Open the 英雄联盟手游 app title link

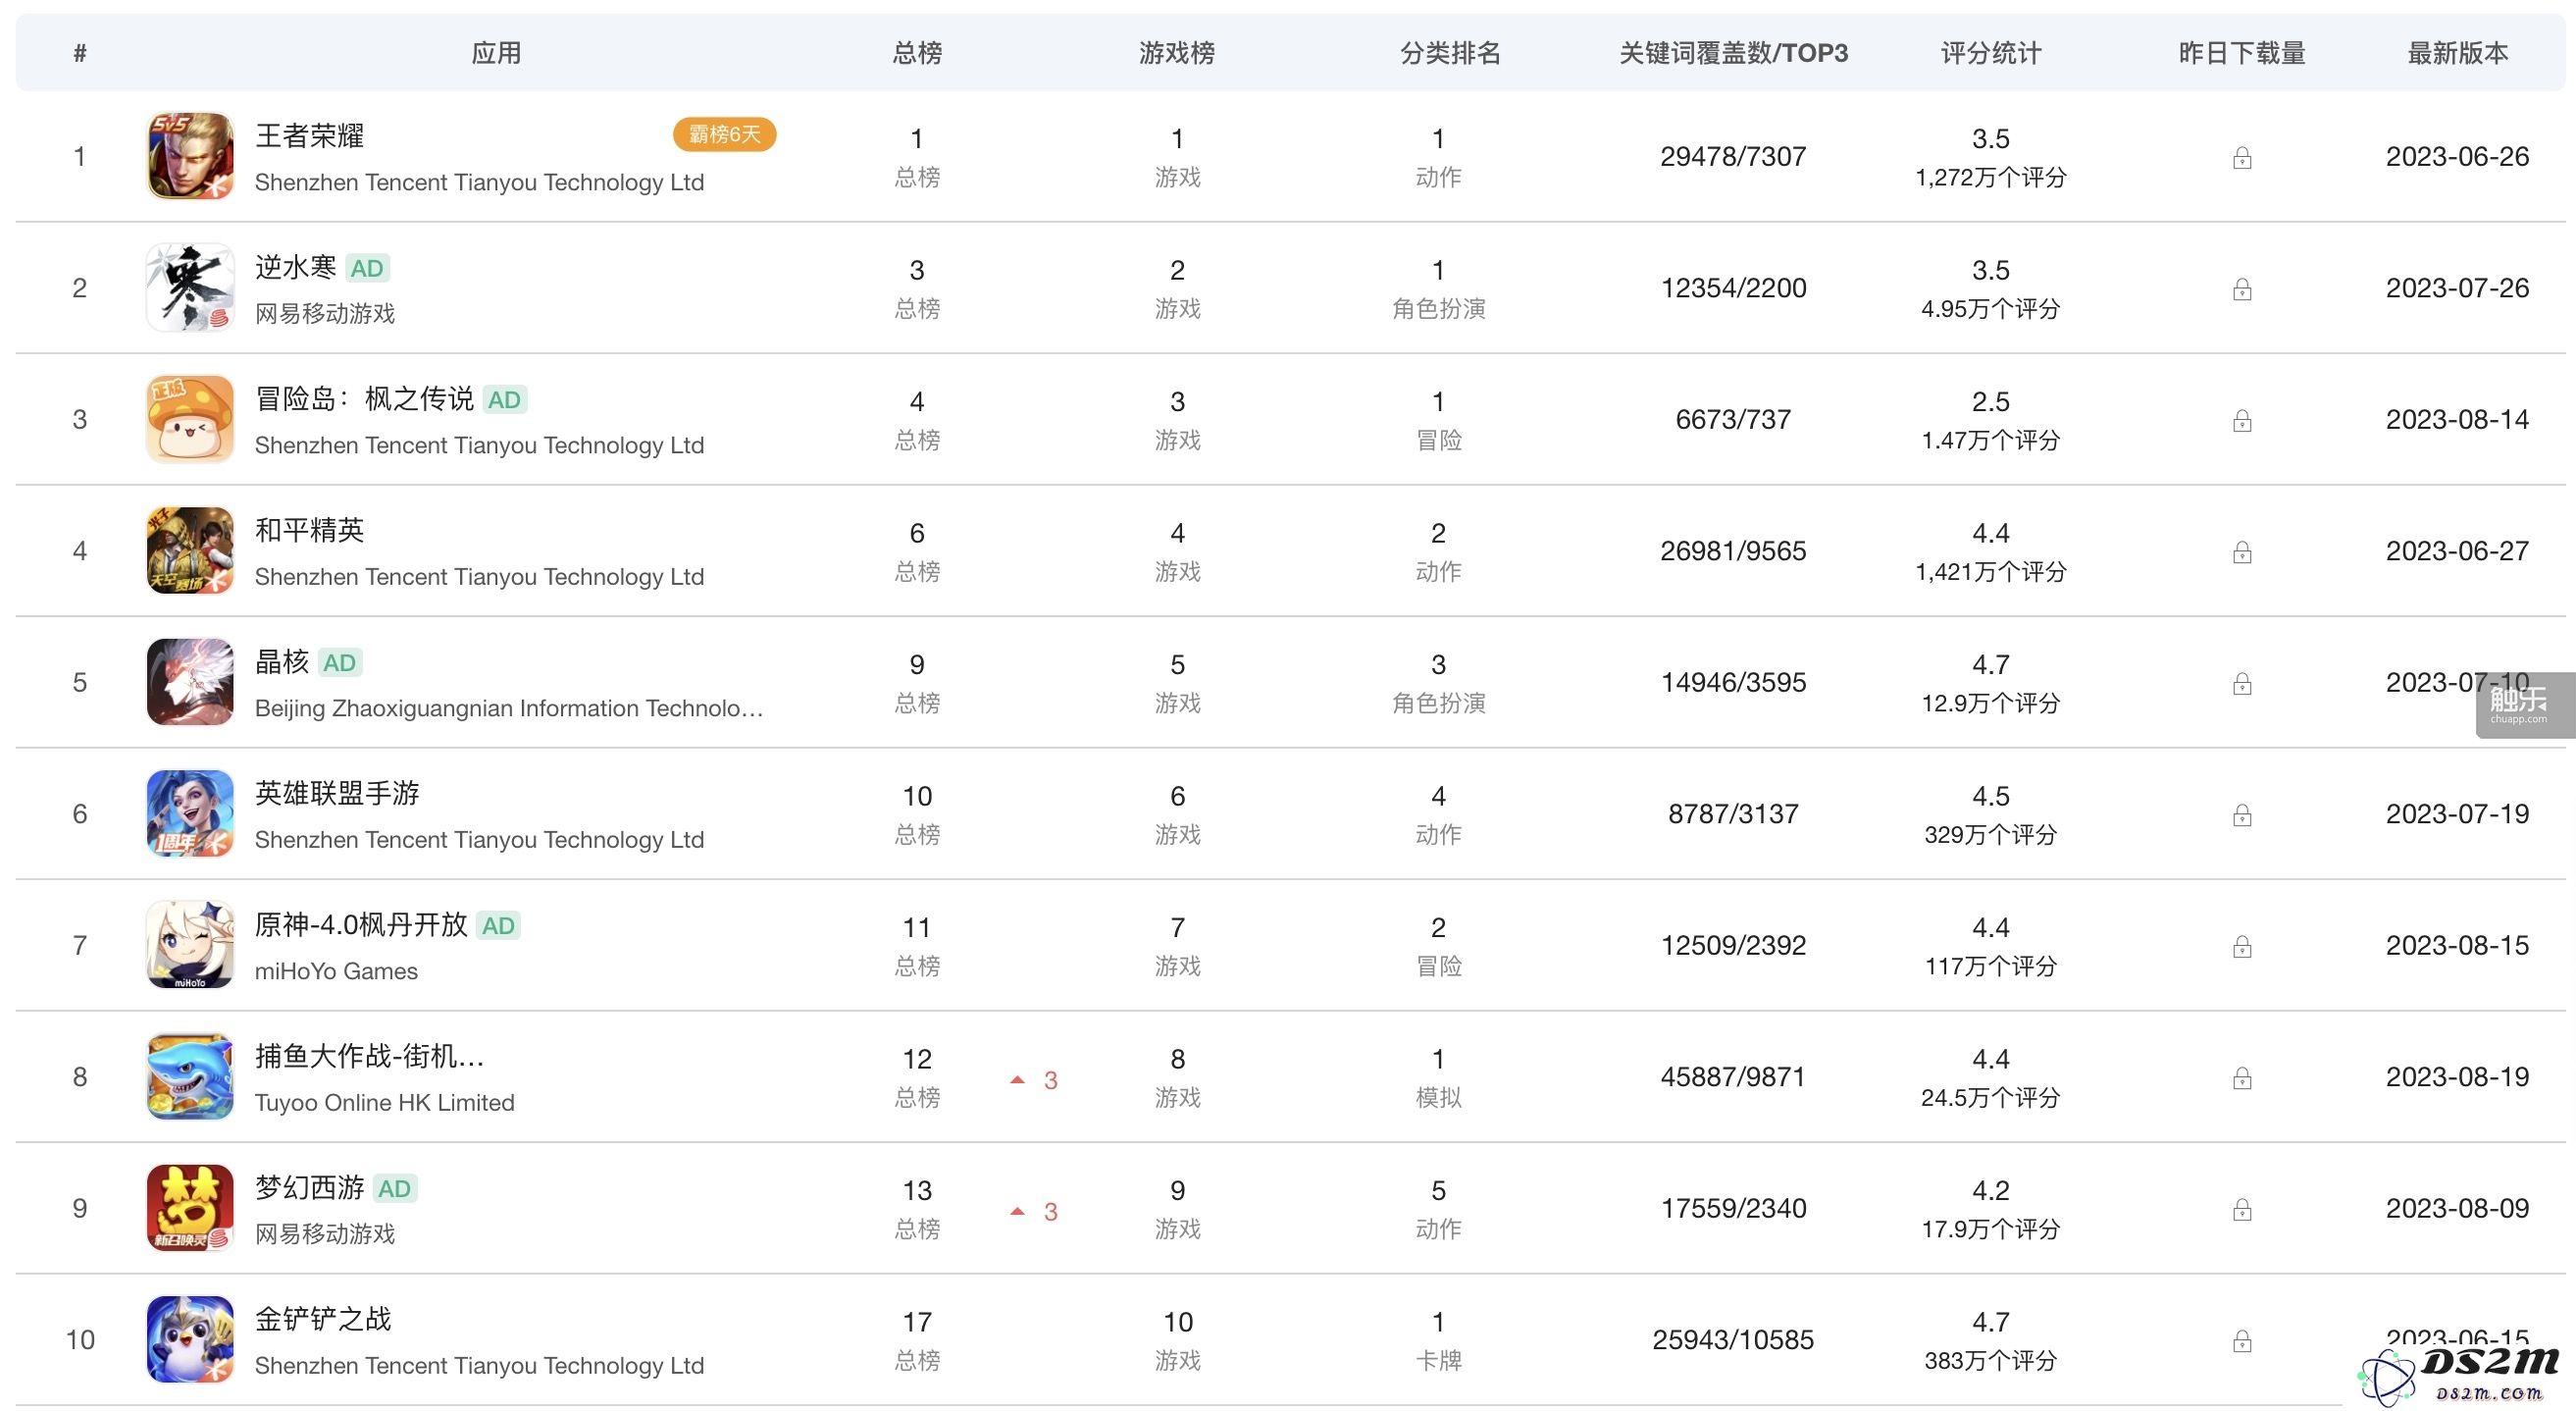tap(337, 793)
